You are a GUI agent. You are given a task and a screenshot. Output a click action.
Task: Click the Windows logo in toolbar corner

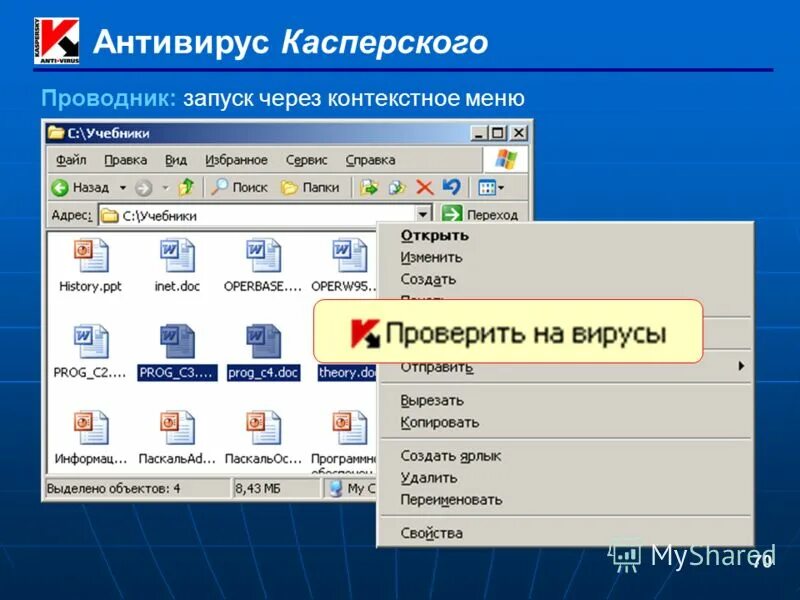point(505,160)
